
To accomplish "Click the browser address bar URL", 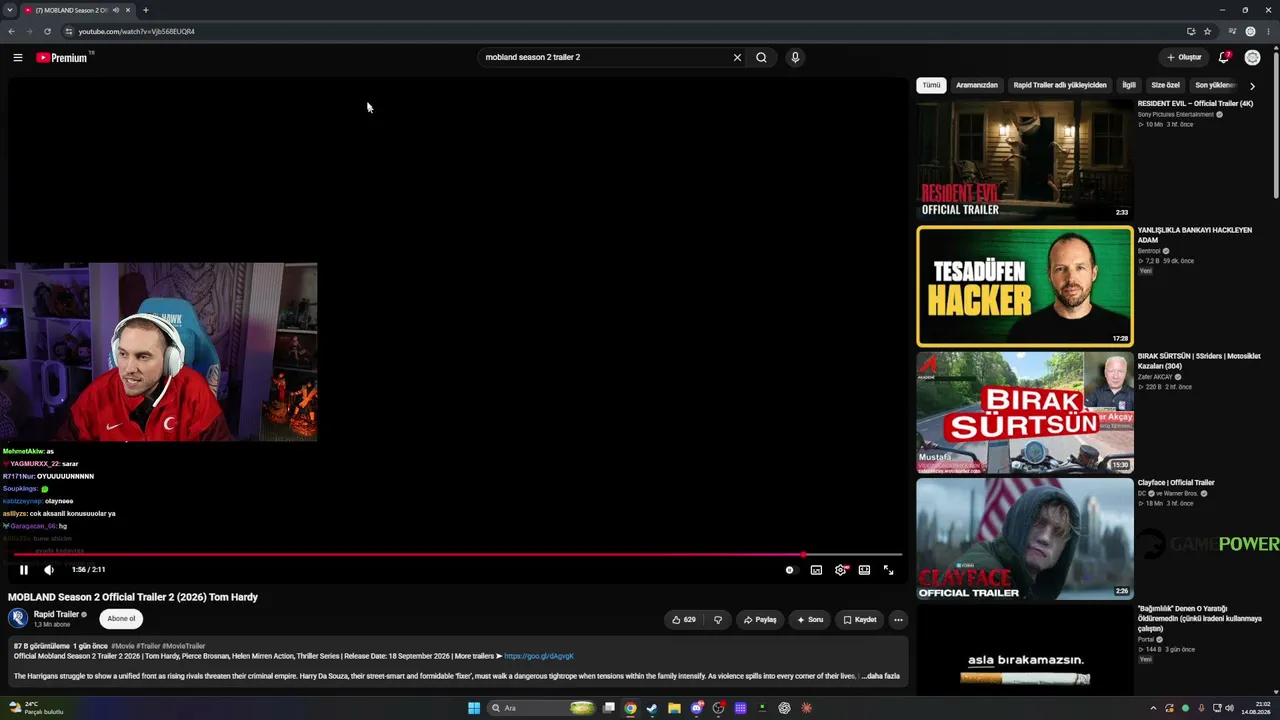I will tap(137, 31).
